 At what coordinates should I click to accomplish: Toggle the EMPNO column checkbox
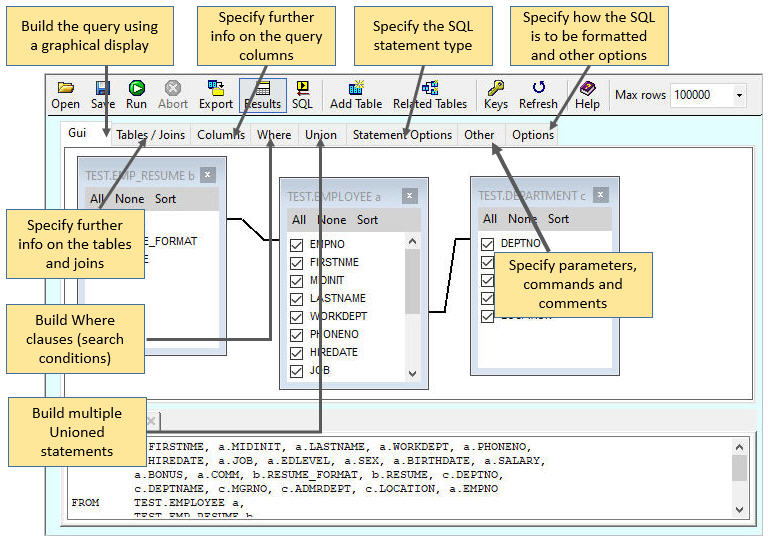(x=296, y=245)
